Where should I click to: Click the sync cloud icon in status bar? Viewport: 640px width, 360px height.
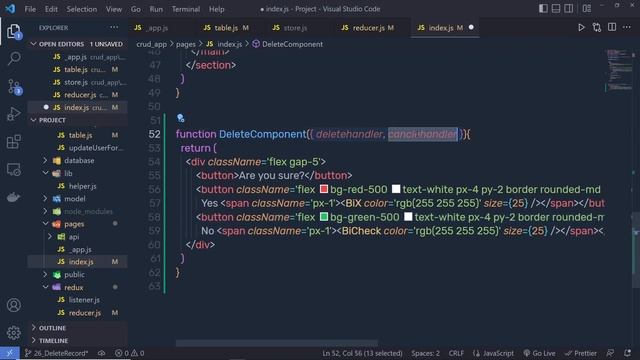pos(101,353)
